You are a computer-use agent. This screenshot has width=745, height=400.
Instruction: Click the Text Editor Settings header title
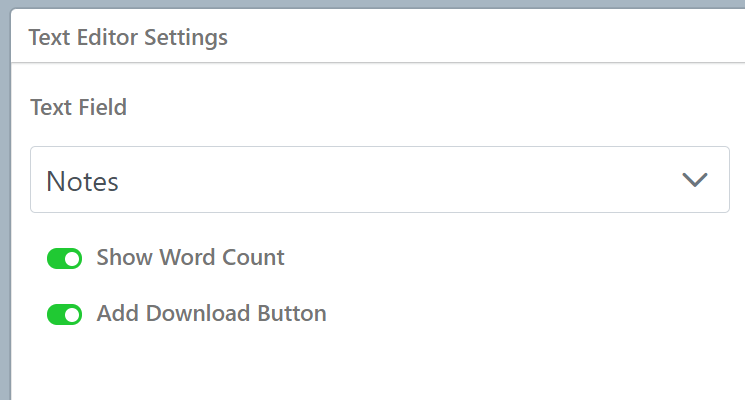pyautogui.click(x=128, y=38)
